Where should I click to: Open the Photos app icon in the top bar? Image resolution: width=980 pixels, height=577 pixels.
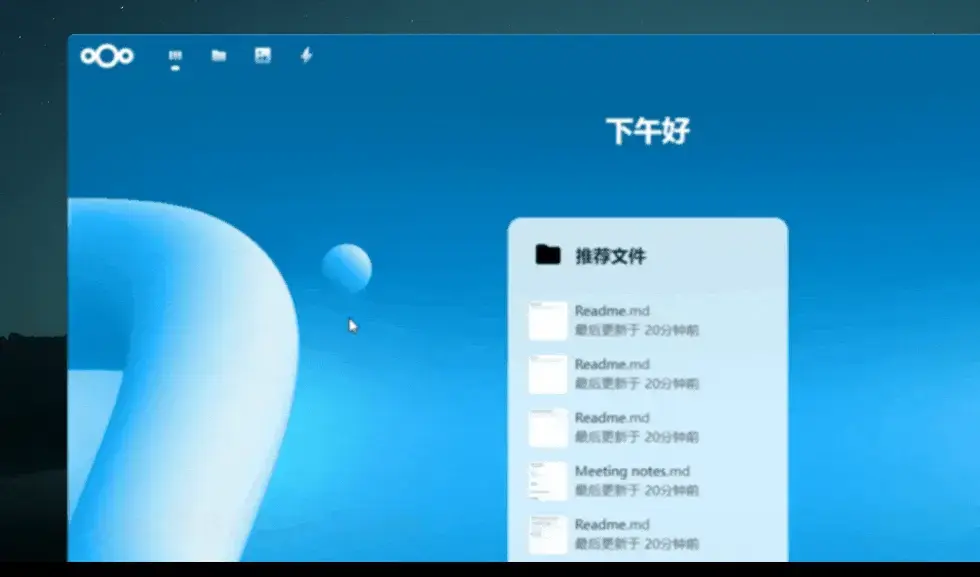coord(262,56)
